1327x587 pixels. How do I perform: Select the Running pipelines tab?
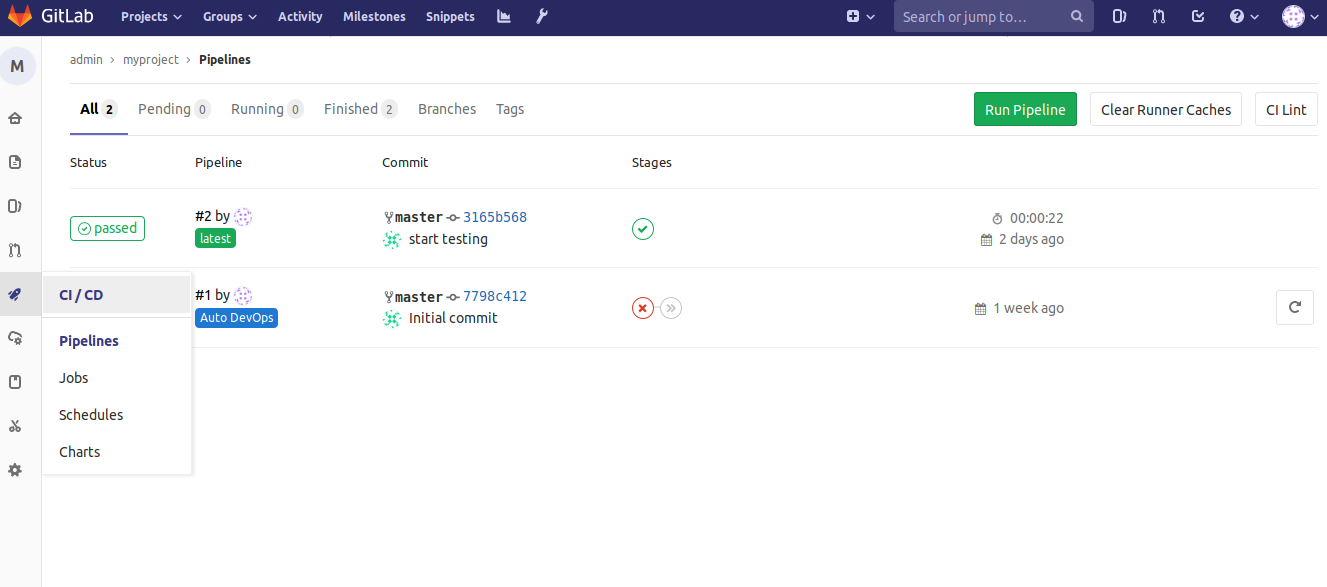[x=267, y=109]
